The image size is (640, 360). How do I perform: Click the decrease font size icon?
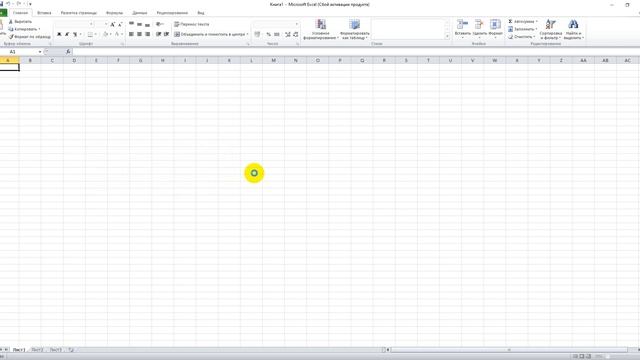click(x=120, y=24)
